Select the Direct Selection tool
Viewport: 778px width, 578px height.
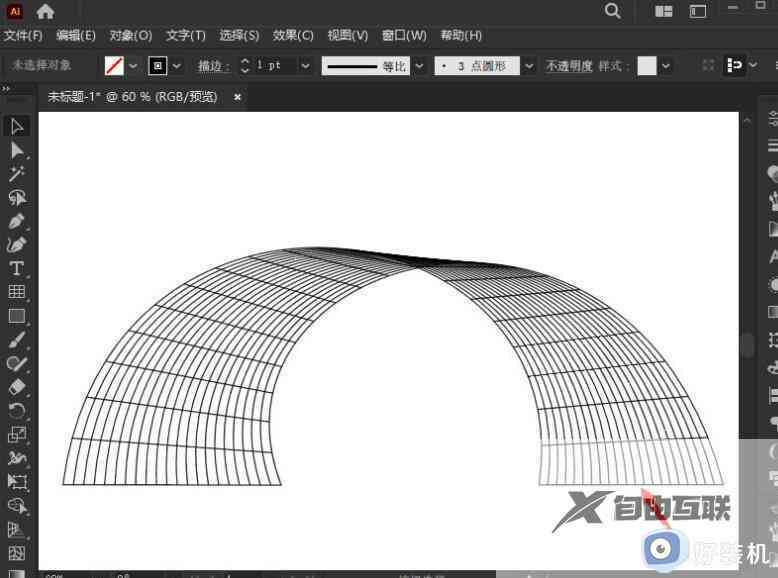(x=17, y=150)
